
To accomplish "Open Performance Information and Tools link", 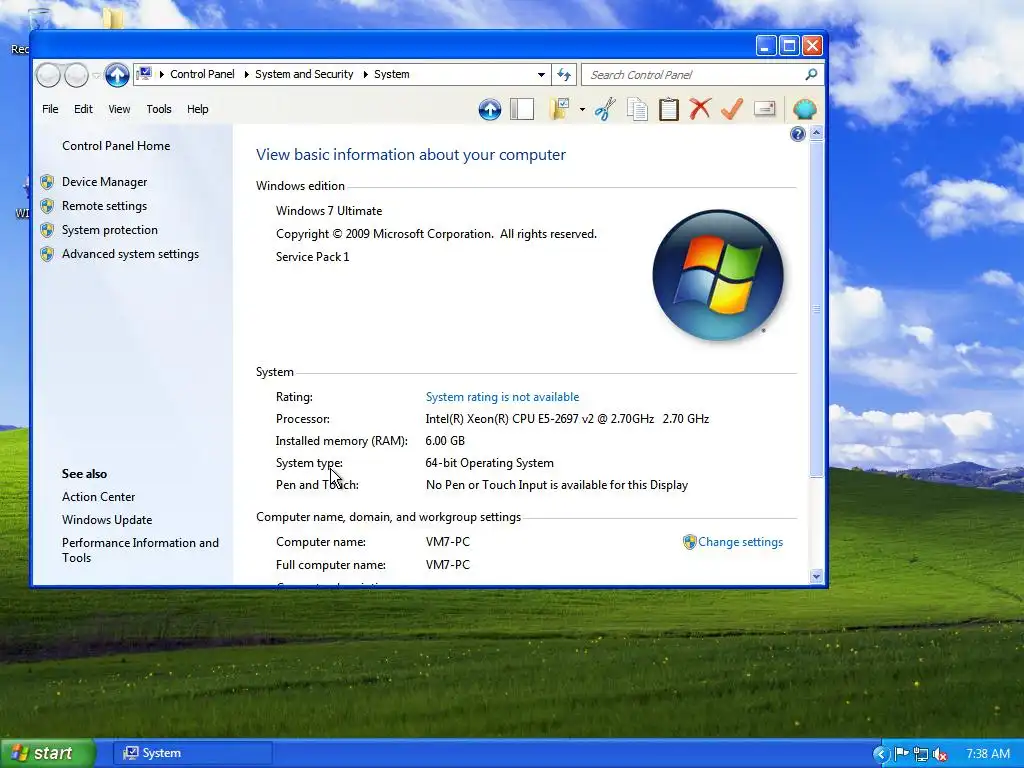I will pos(140,551).
